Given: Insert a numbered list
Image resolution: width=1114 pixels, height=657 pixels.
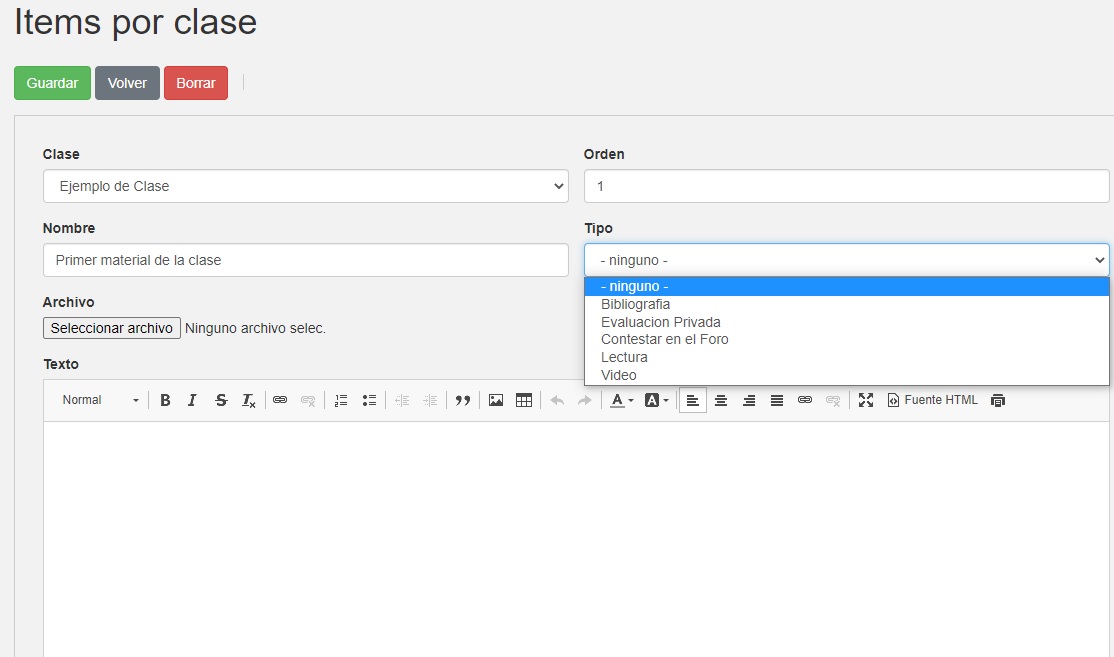Looking at the screenshot, I should (341, 400).
